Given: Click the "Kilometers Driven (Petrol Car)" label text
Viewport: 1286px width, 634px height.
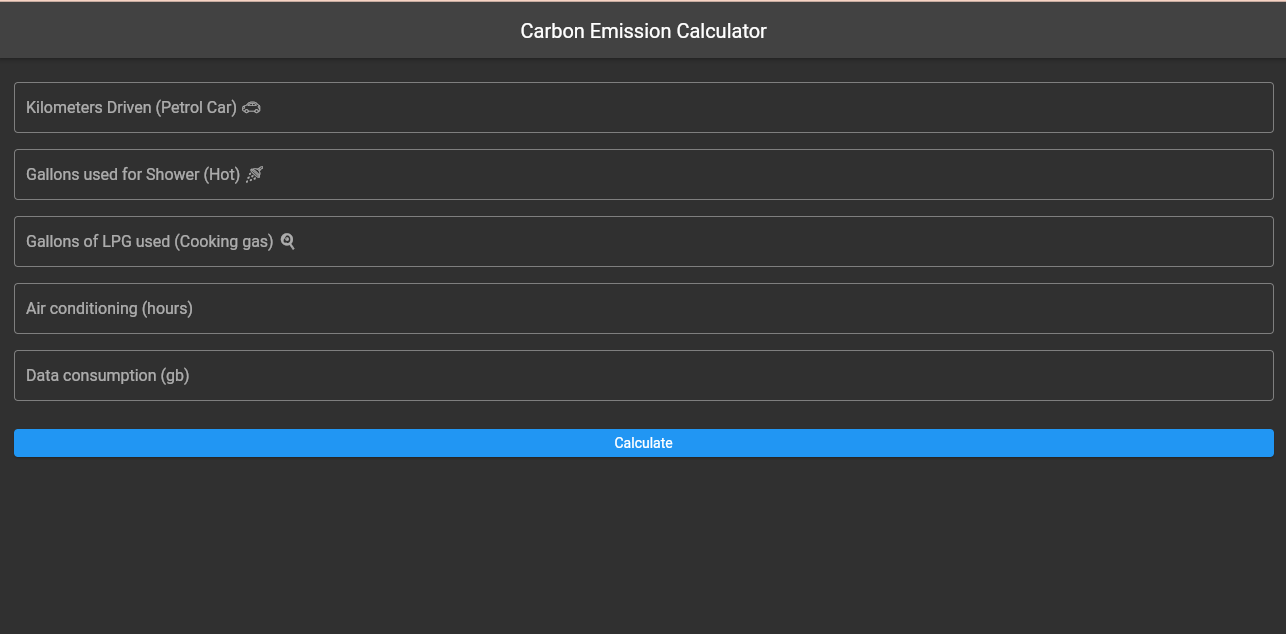Looking at the screenshot, I should pyautogui.click(x=131, y=108).
